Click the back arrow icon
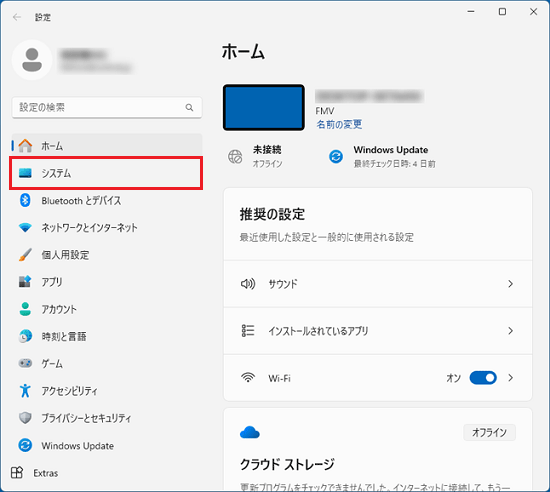Viewport: 550px width, 492px height. (x=16, y=17)
